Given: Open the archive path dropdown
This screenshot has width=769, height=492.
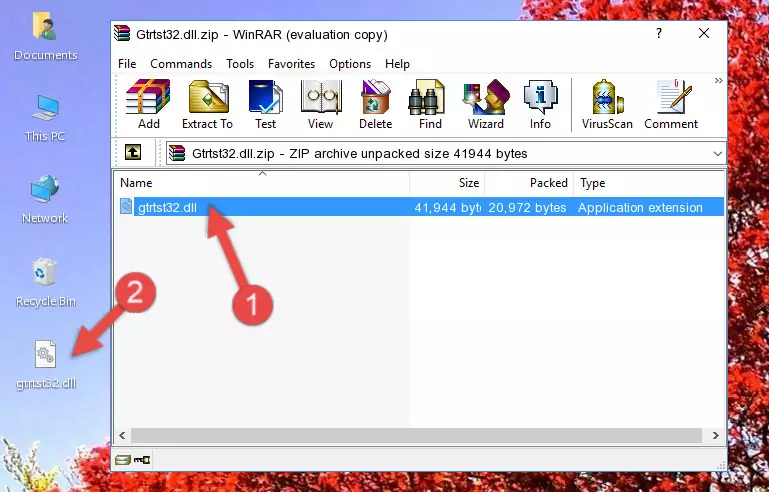Looking at the screenshot, I should [x=718, y=154].
